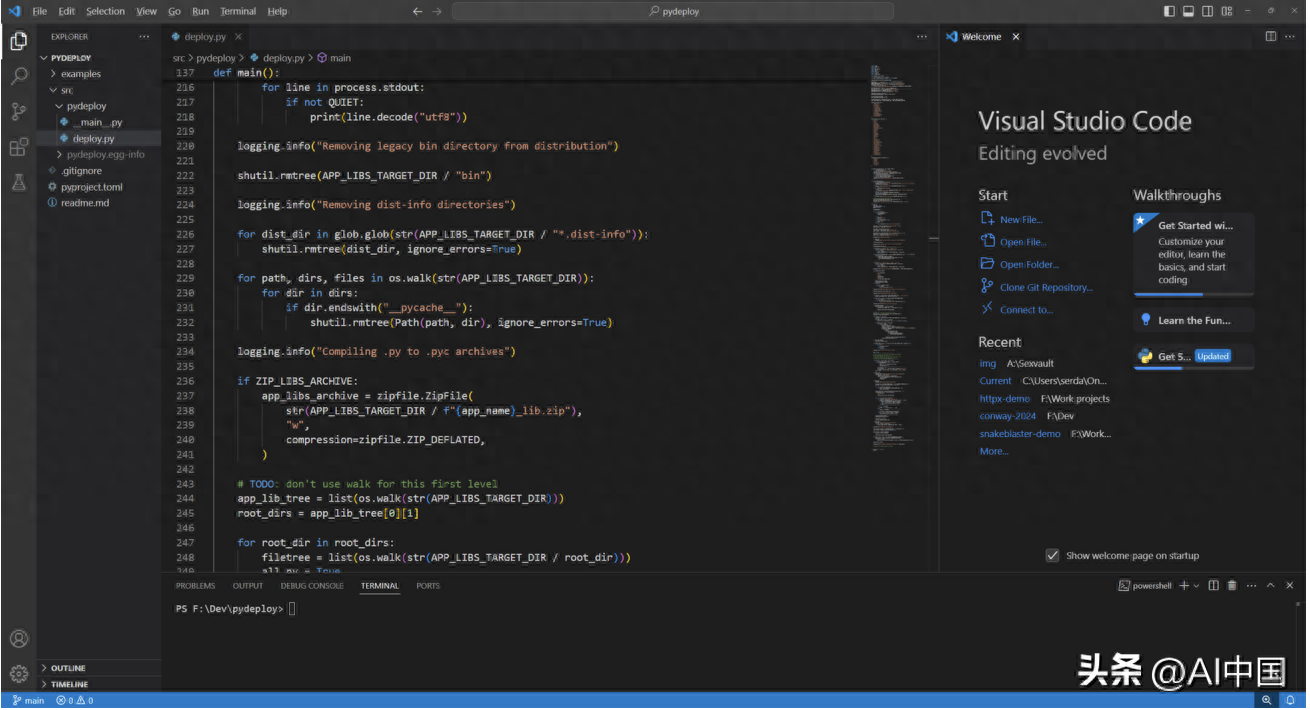
Task: Open the Explorer view in activity bar
Action: (18, 40)
